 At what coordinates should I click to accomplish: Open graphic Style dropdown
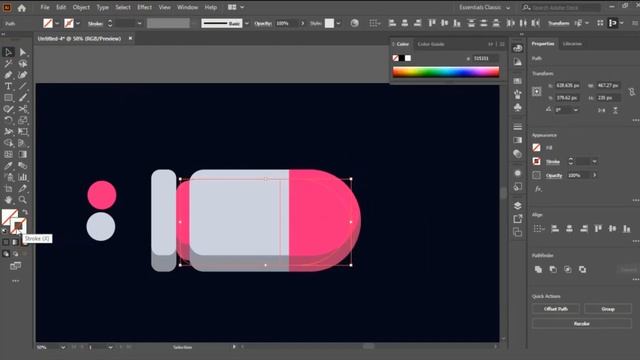[338, 24]
